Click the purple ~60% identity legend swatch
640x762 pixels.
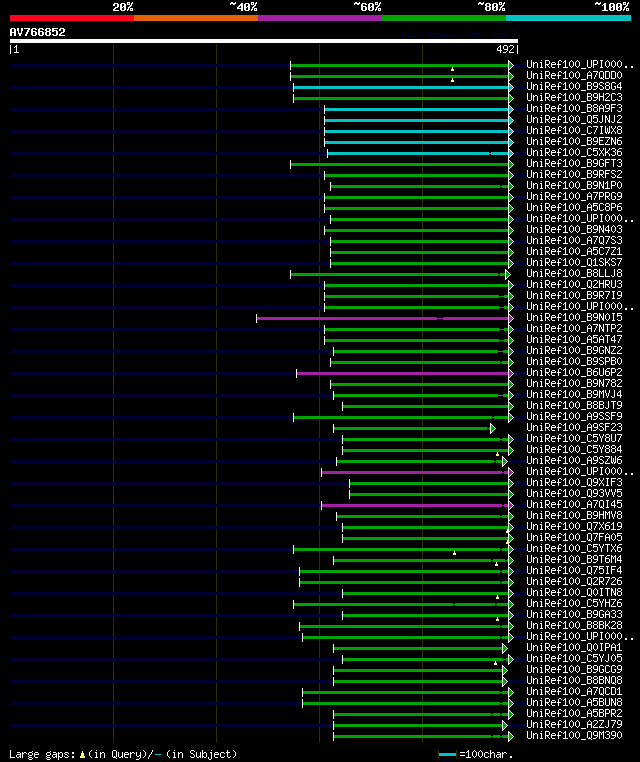320,18
